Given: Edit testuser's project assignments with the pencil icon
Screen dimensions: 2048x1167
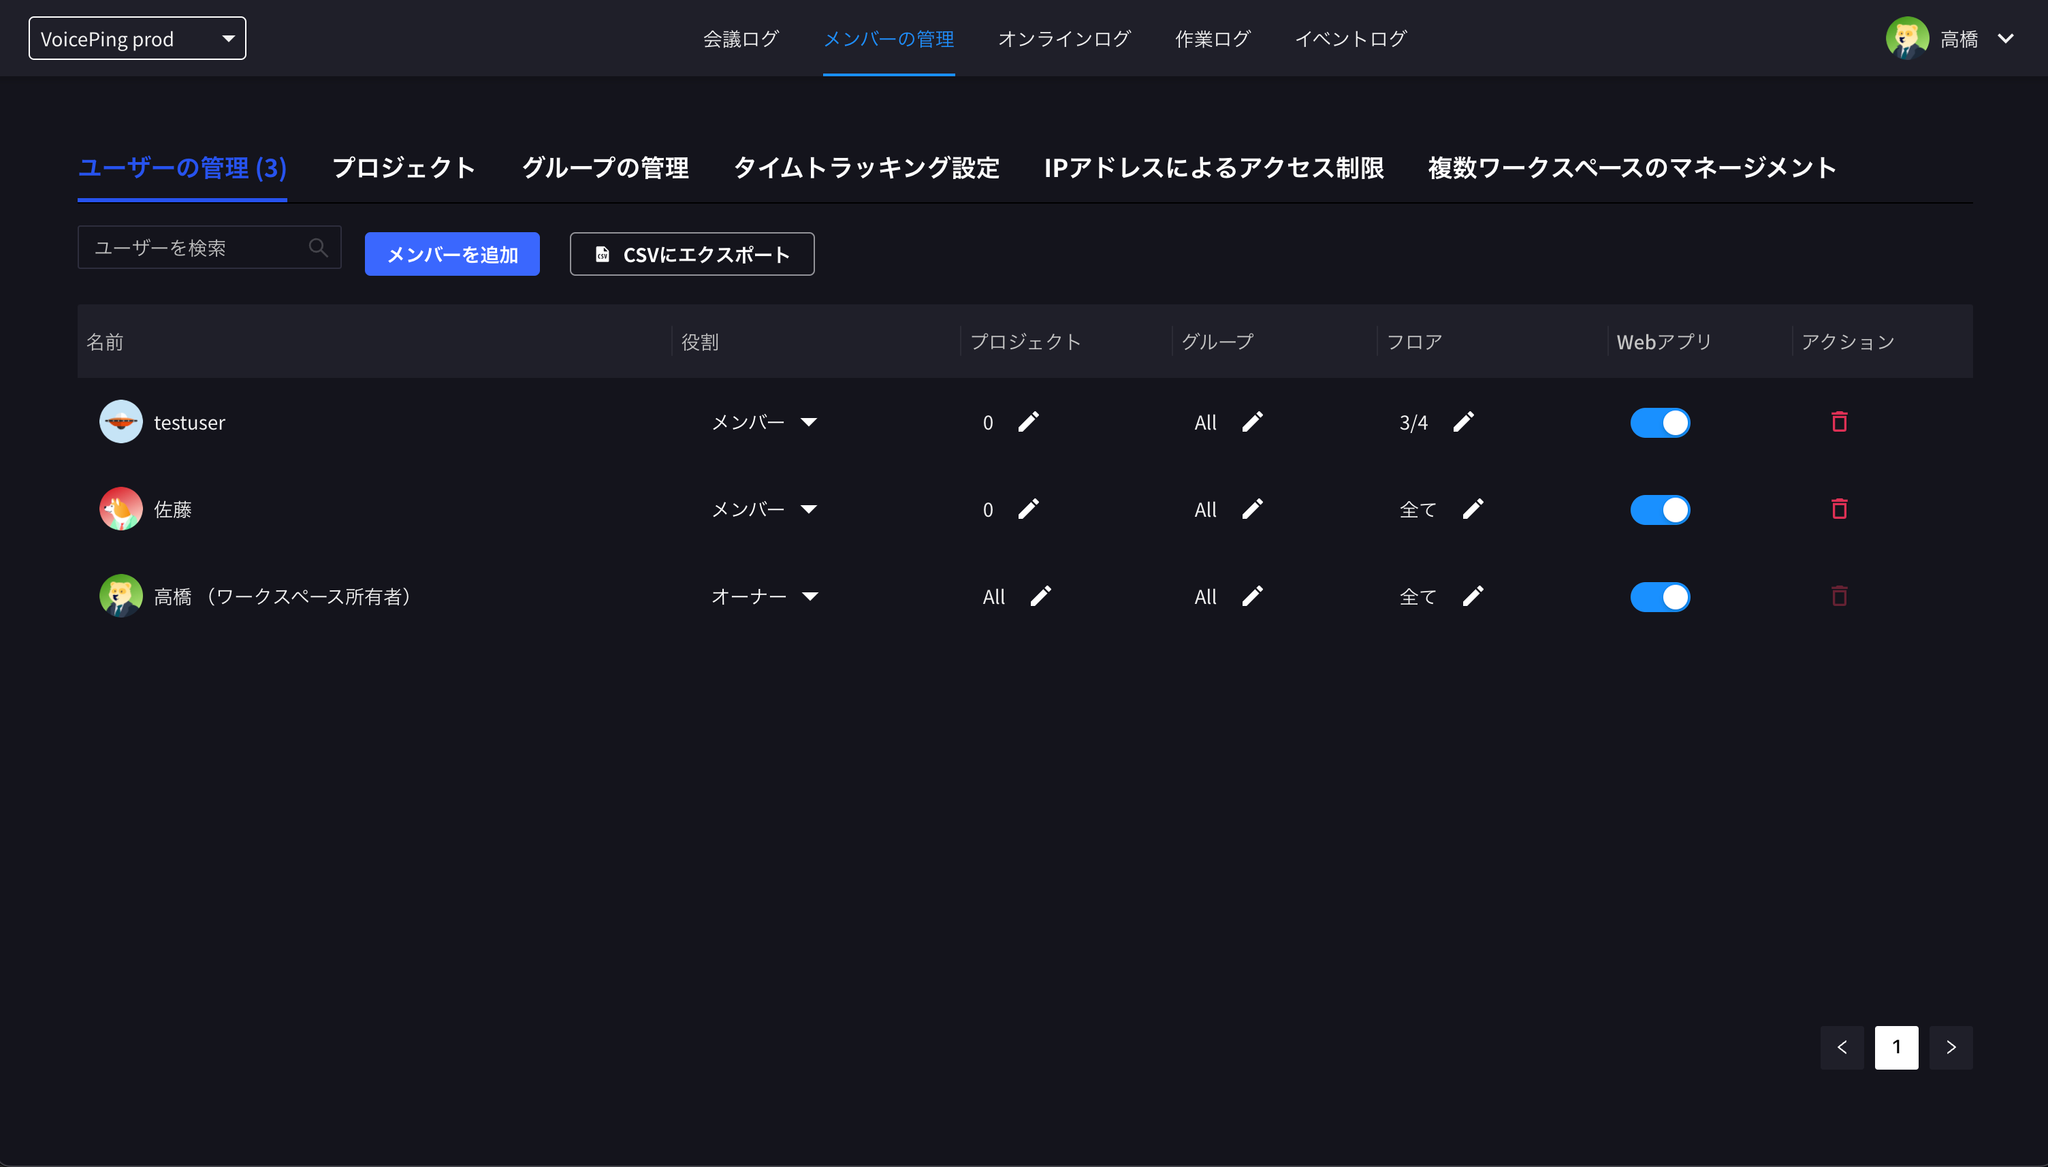Looking at the screenshot, I should click(1027, 422).
